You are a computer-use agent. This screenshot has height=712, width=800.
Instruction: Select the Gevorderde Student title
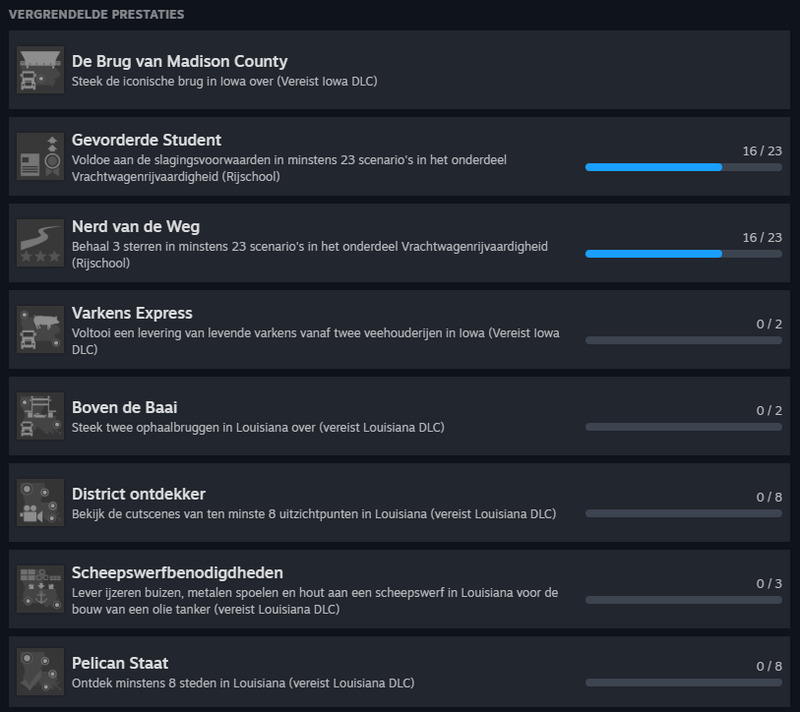pos(146,139)
